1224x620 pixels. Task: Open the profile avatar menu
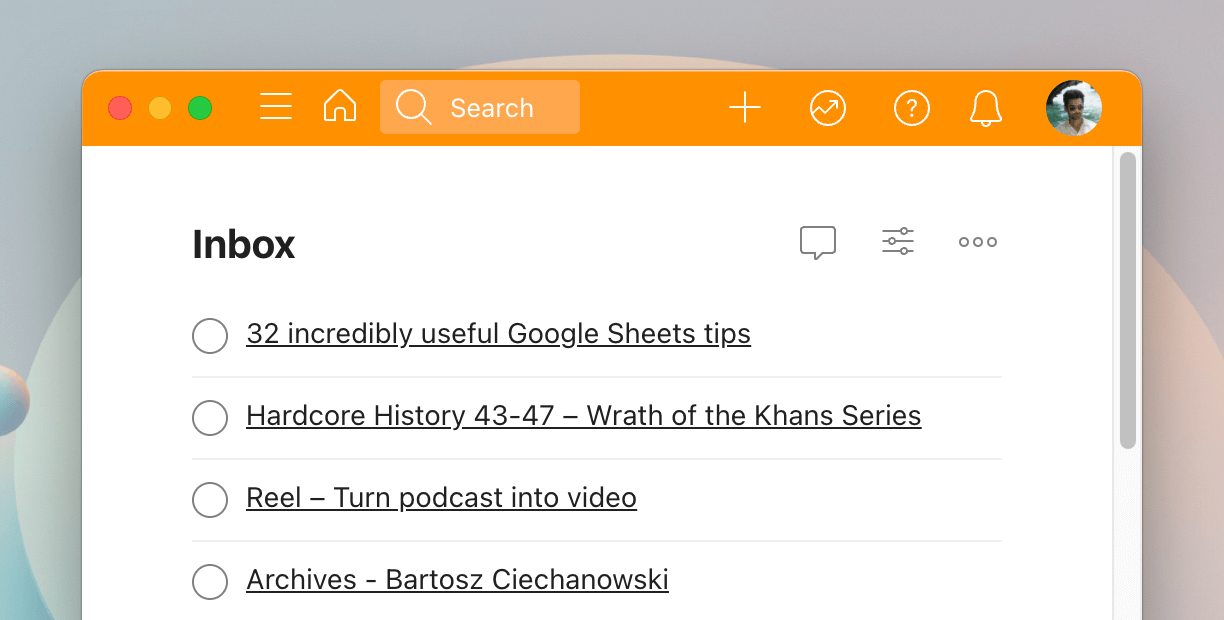pyautogui.click(x=1074, y=108)
